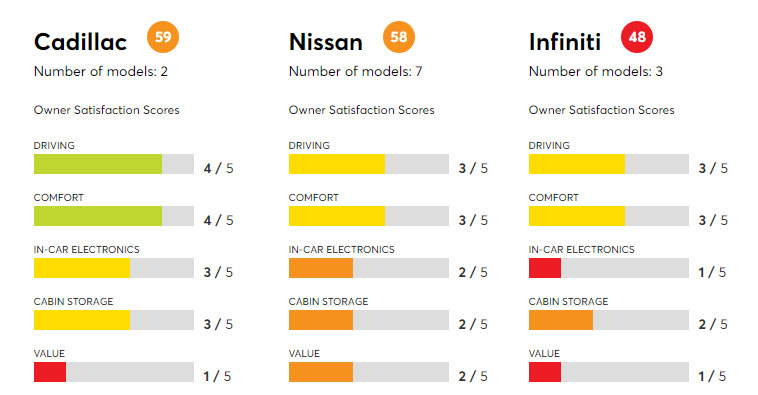Image resolution: width=758 pixels, height=395 pixels.
Task: Click Infiniti's red Value score bar
Action: click(545, 372)
